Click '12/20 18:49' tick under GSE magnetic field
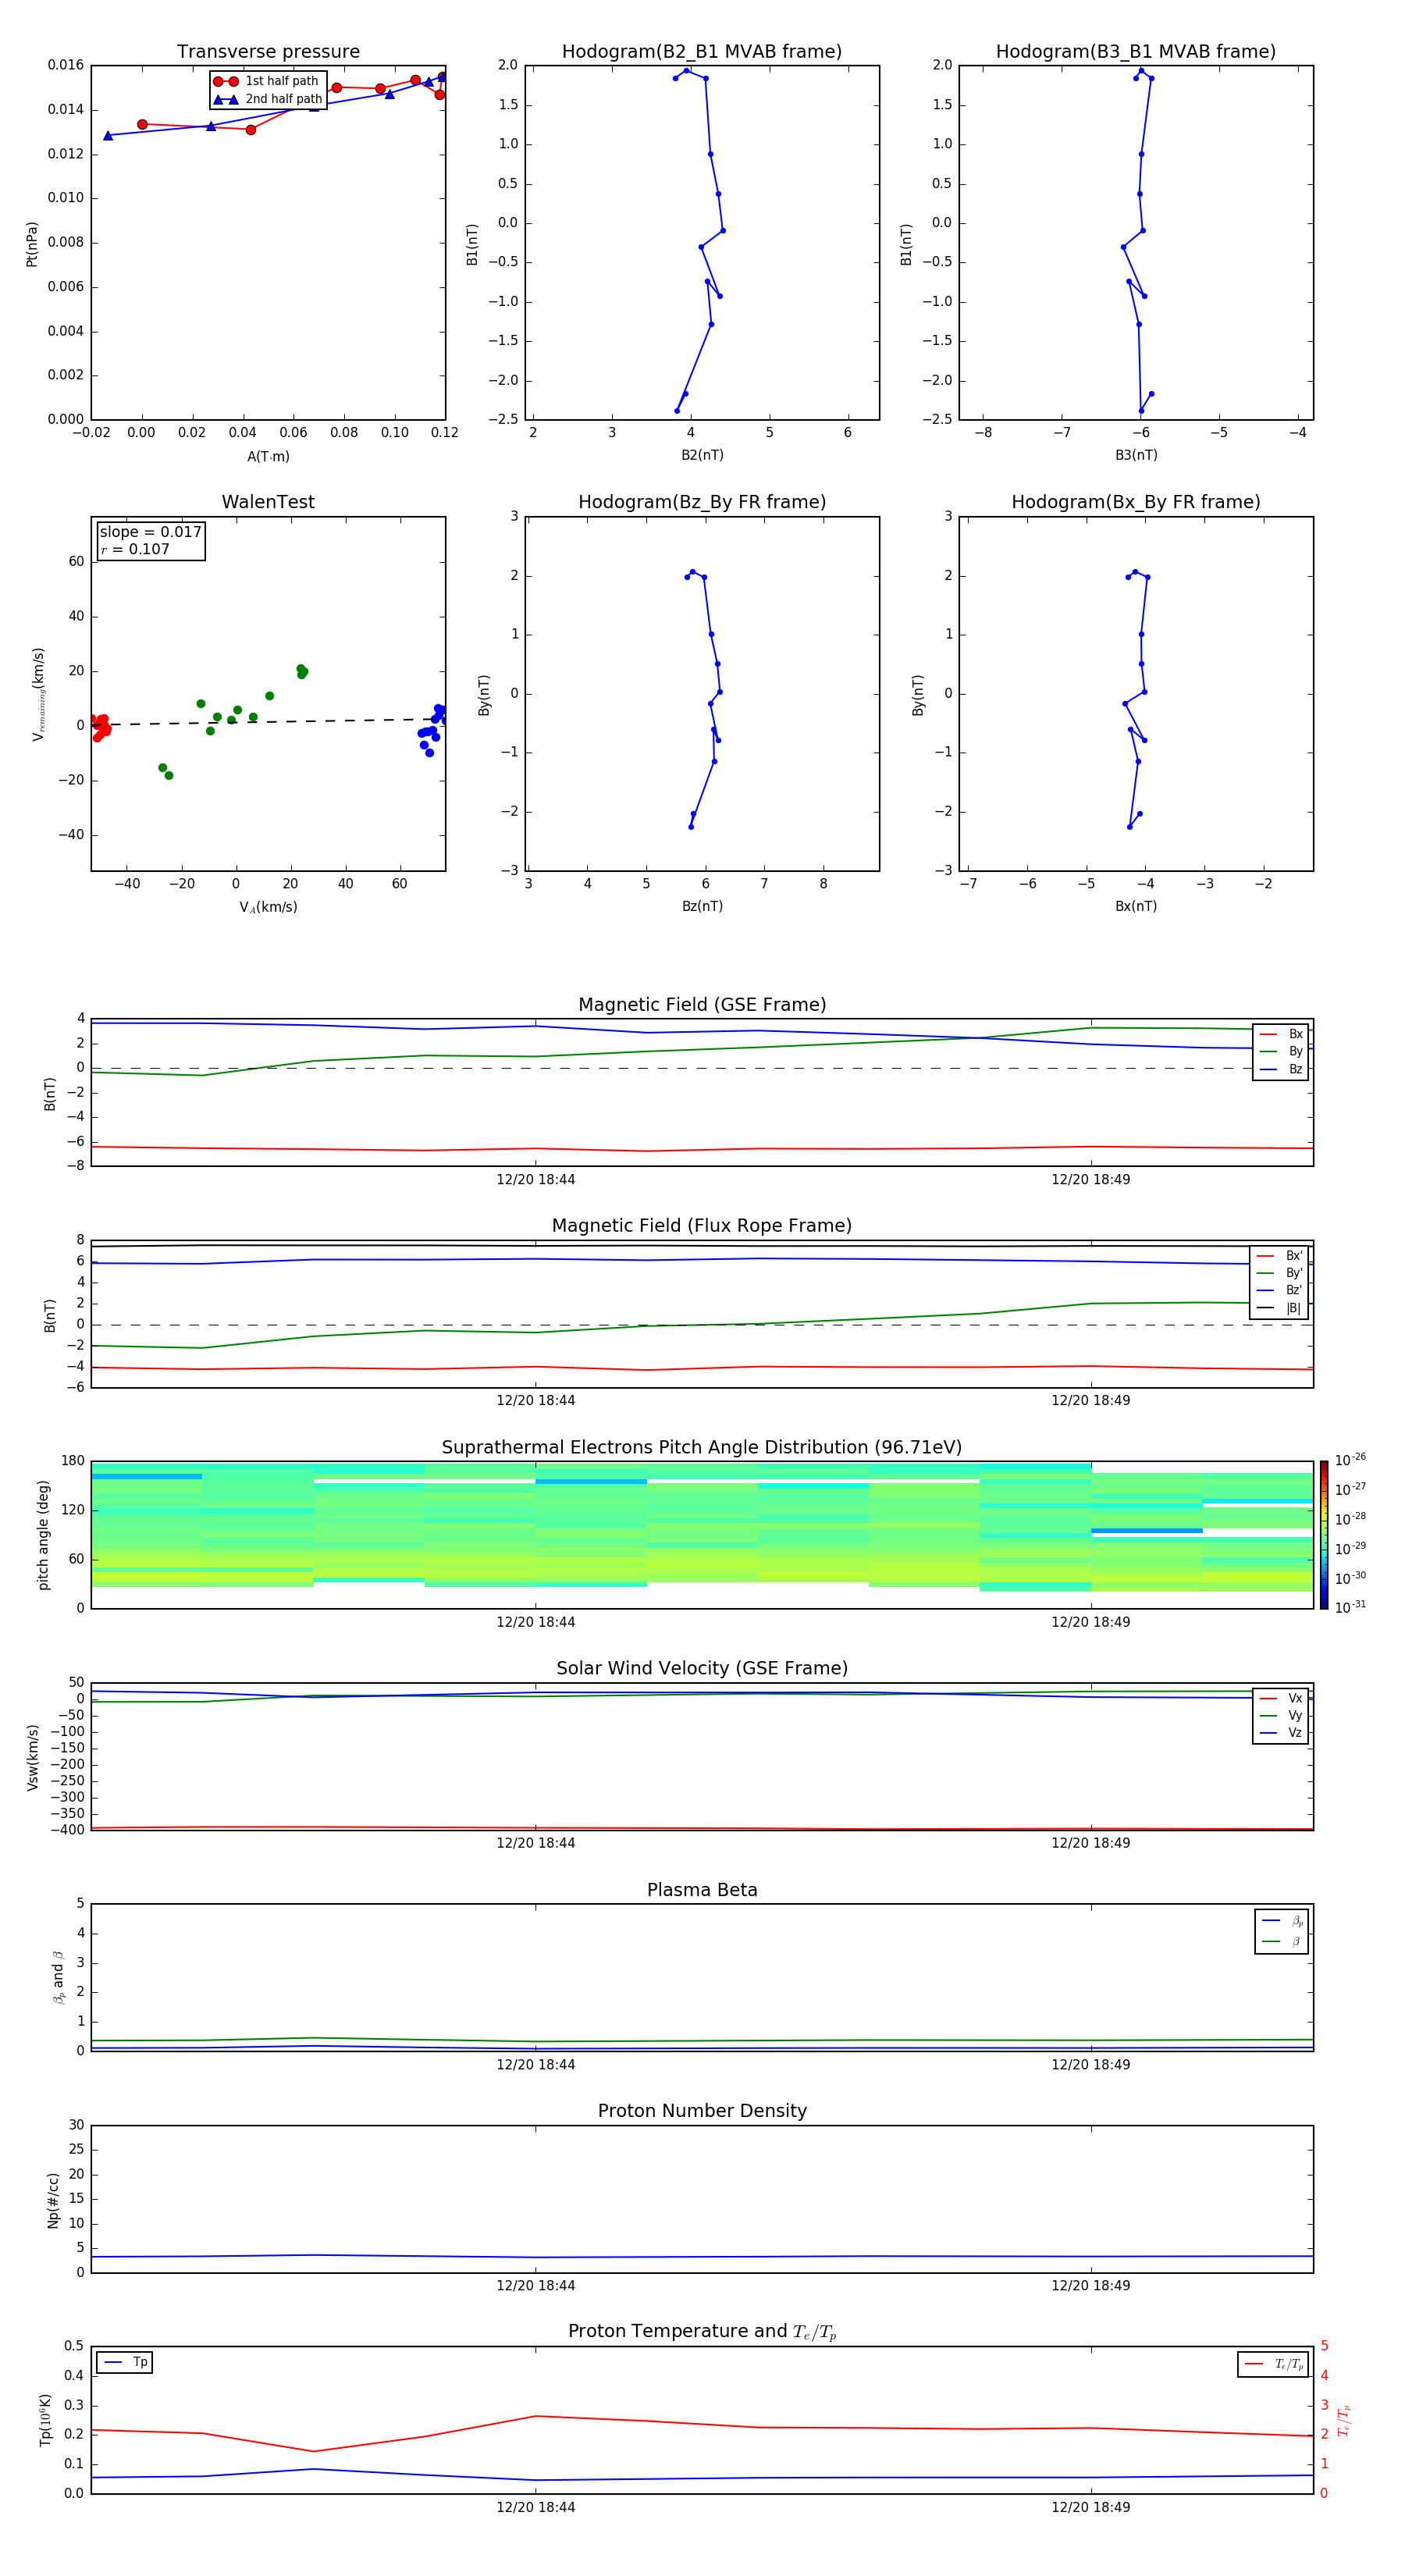Viewport: 1405px width, 2576px height. 1091,1180
